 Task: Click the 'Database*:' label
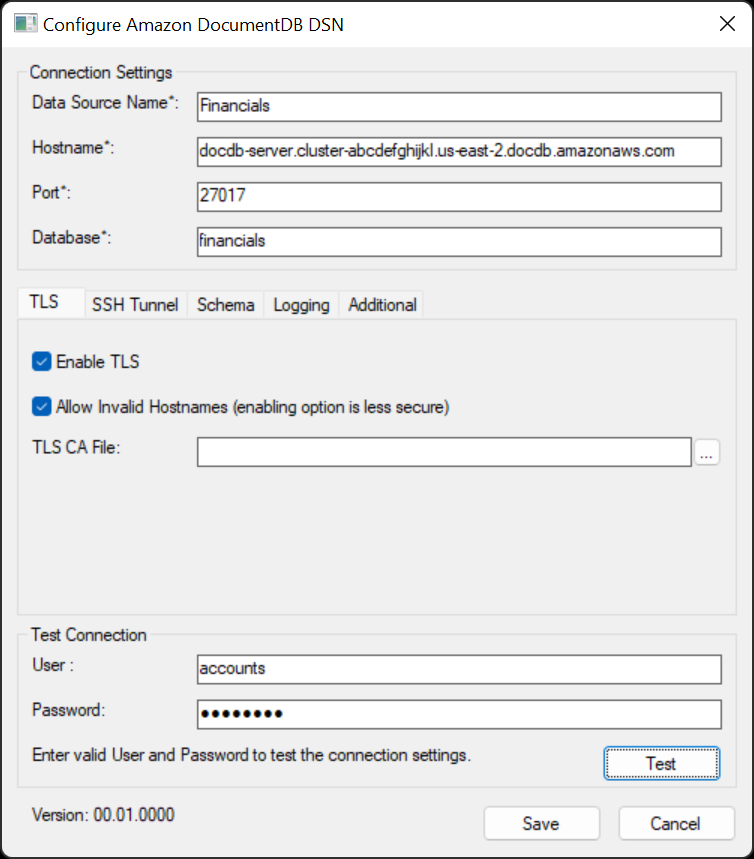coord(71,237)
